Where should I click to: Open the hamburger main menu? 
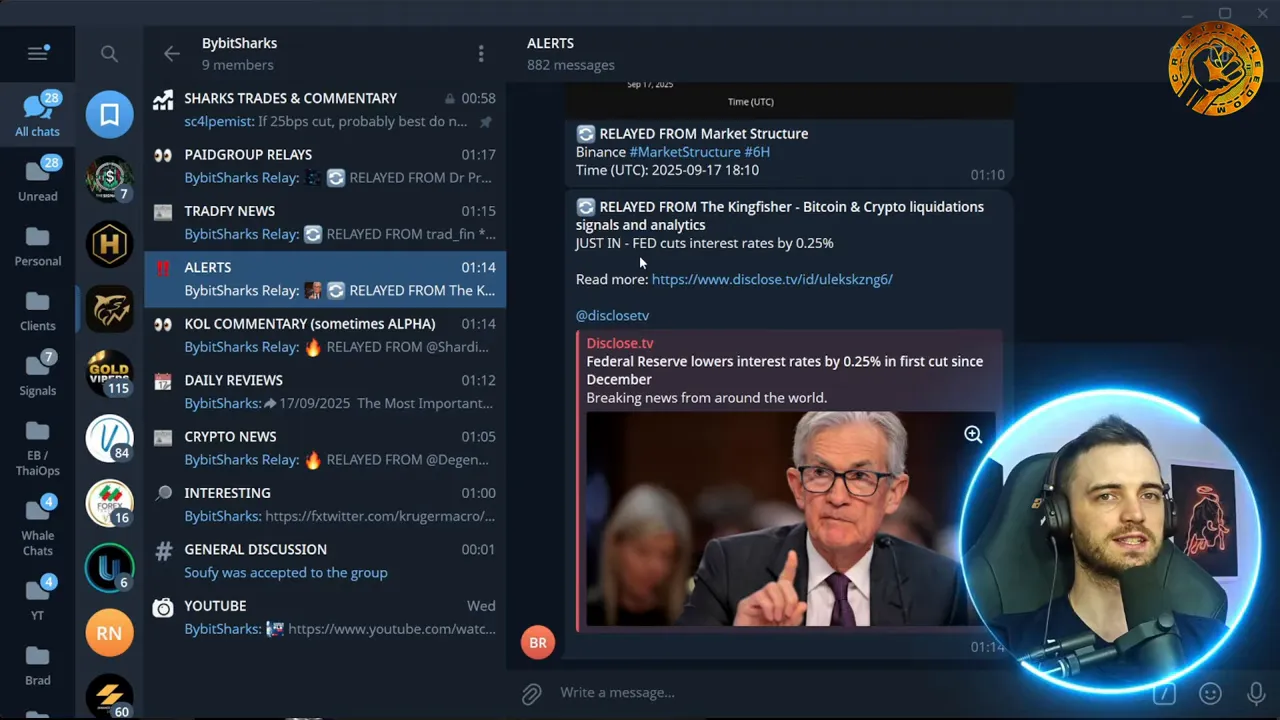pos(38,54)
